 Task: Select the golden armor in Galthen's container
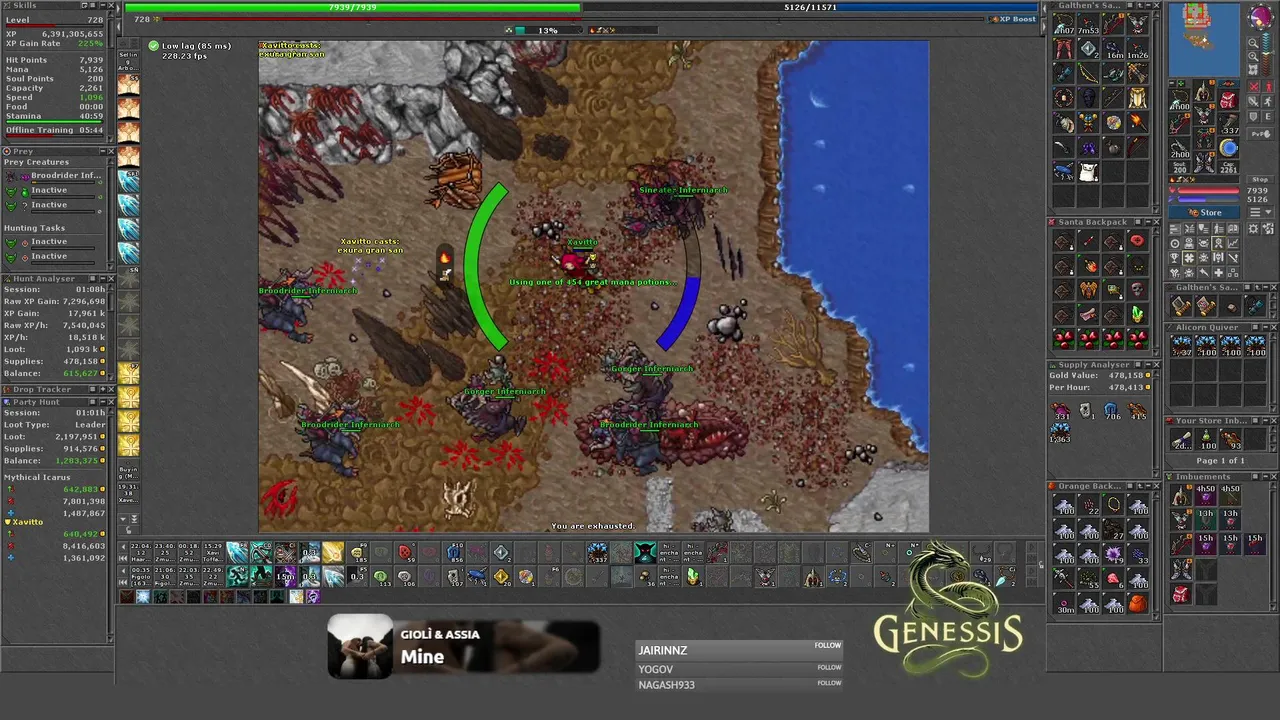click(x=1137, y=98)
